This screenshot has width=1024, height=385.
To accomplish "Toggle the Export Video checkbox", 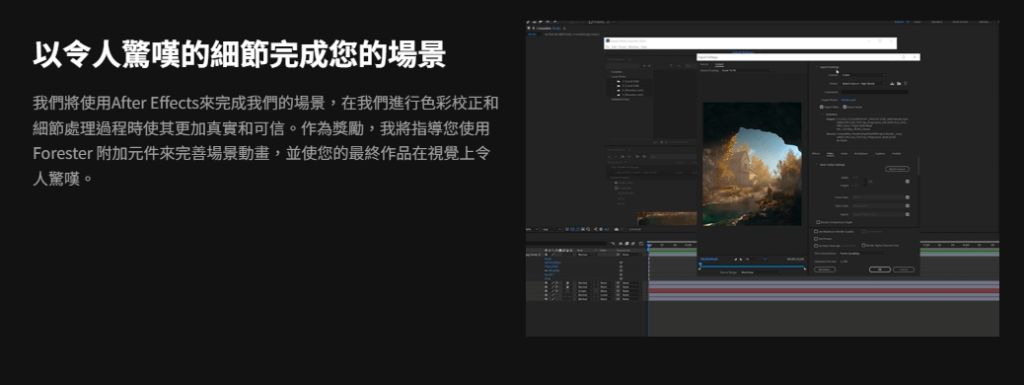I will click(822, 106).
